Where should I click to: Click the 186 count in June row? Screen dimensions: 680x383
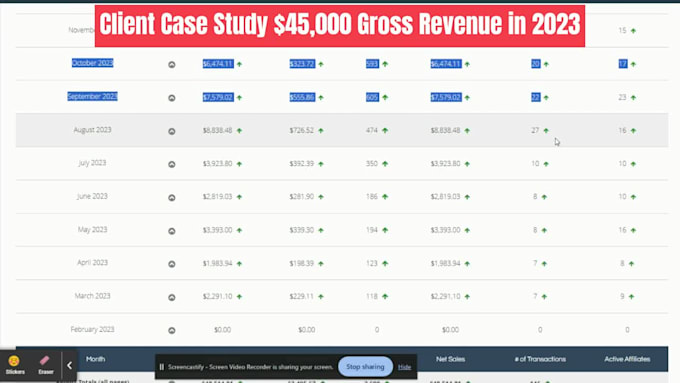pyautogui.click(x=372, y=196)
